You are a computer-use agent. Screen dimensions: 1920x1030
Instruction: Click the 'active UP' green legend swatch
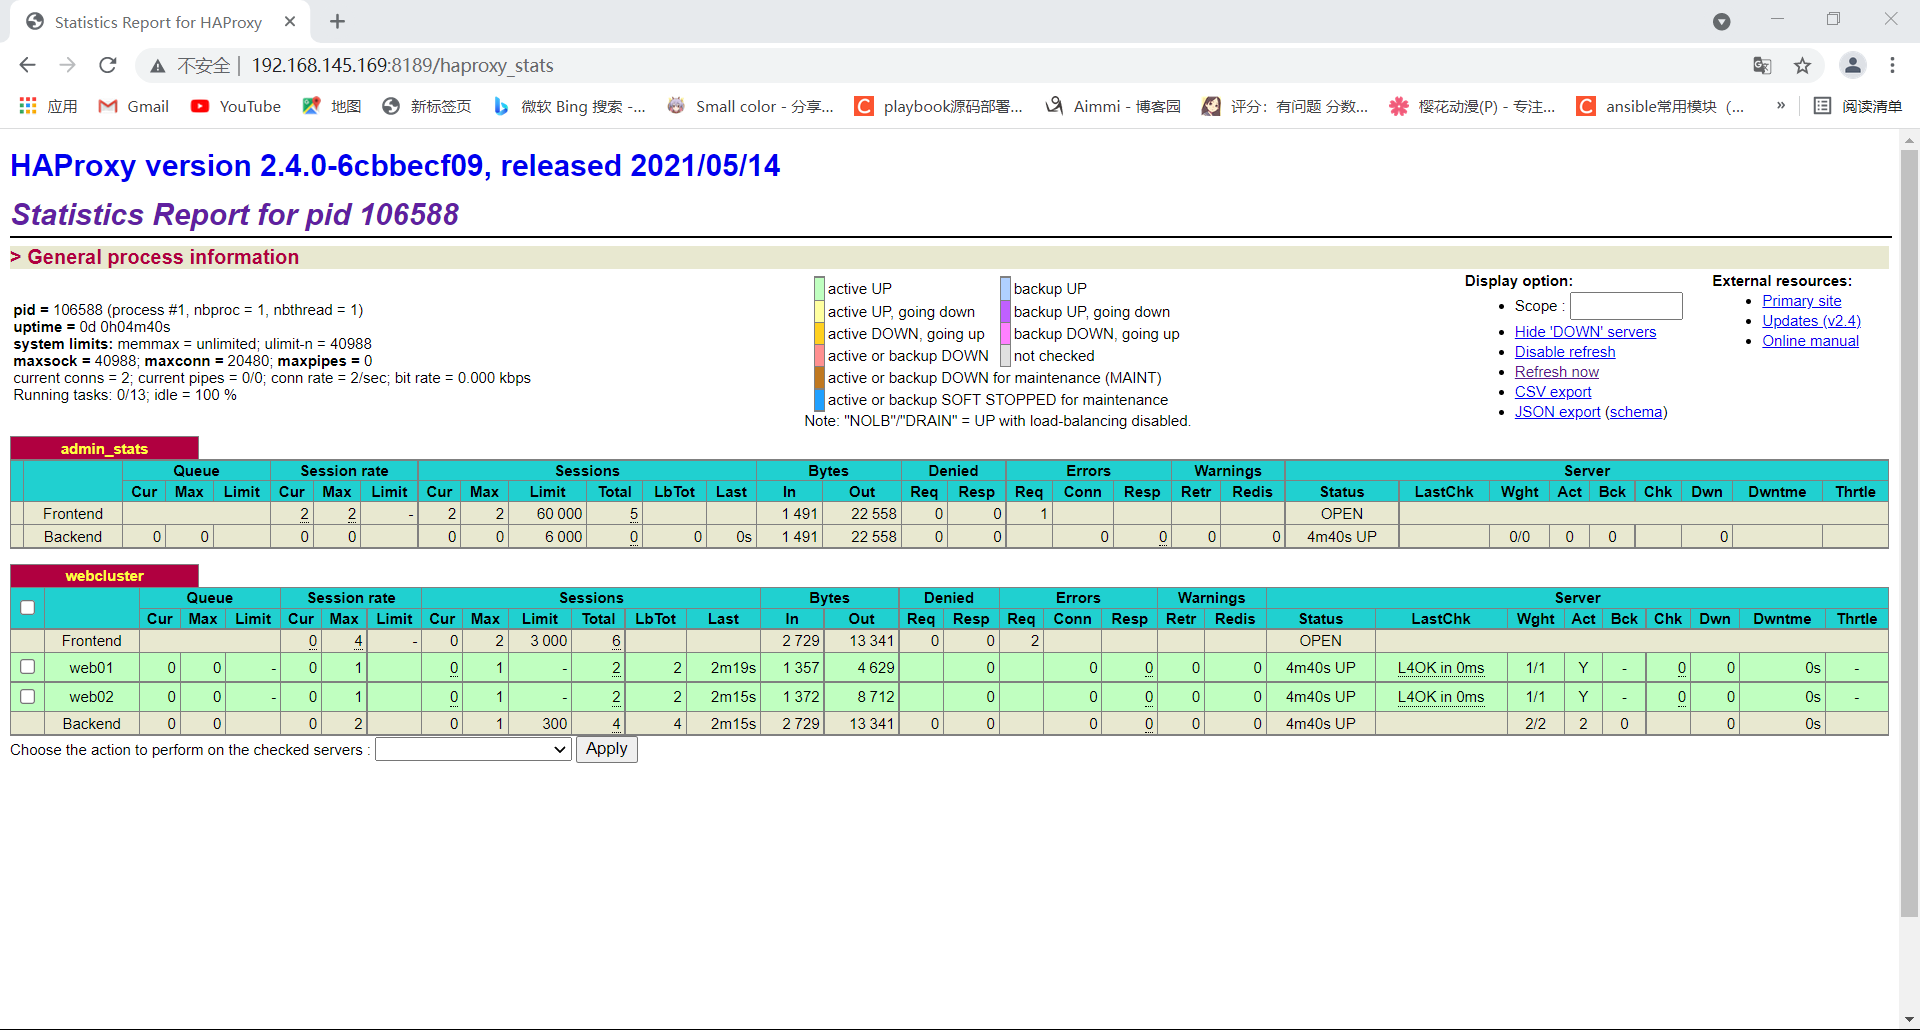(x=819, y=289)
